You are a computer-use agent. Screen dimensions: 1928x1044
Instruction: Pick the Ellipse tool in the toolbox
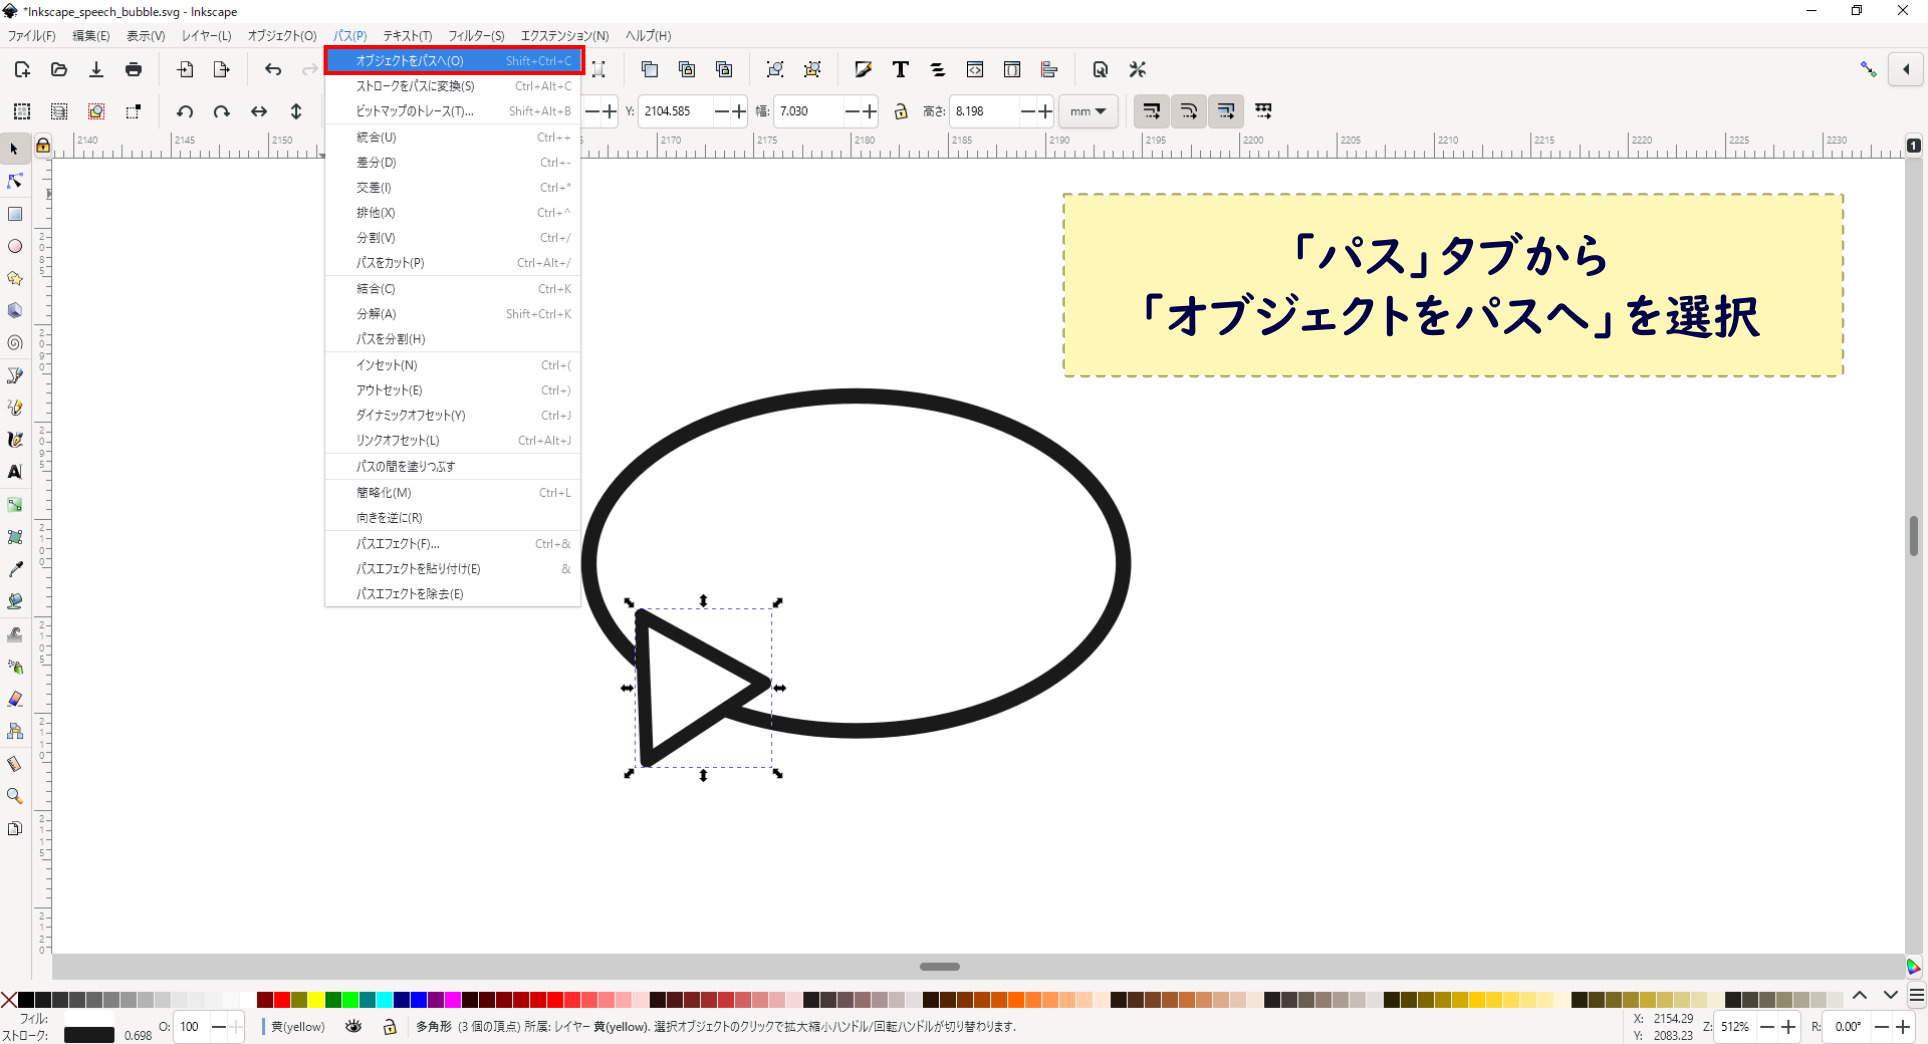[x=15, y=246]
